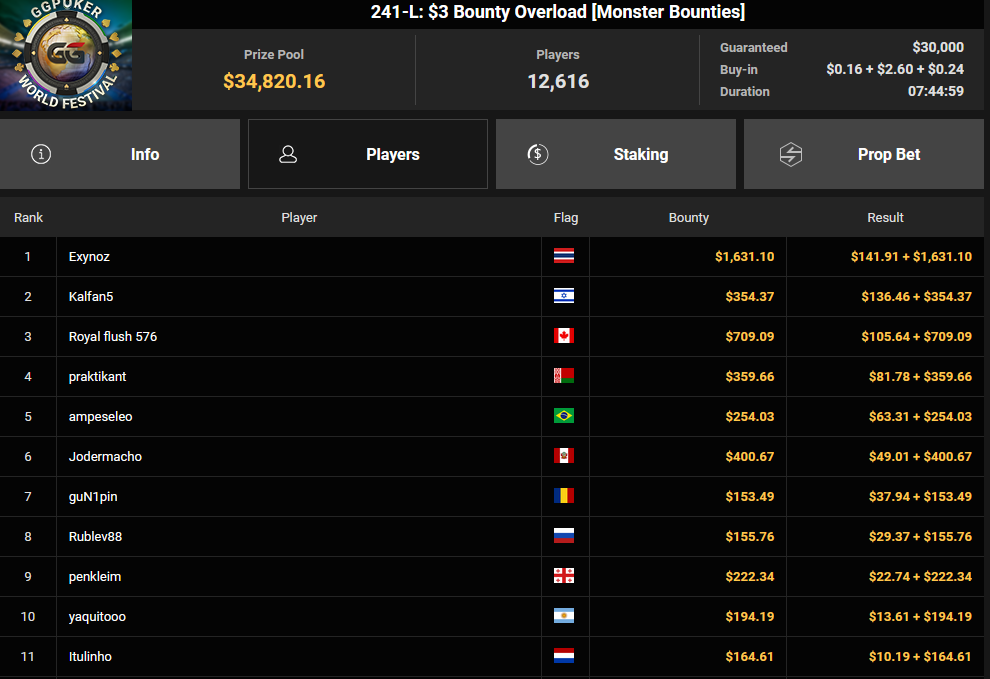
Task: Open the Prop Bet tab
Action: [x=864, y=154]
